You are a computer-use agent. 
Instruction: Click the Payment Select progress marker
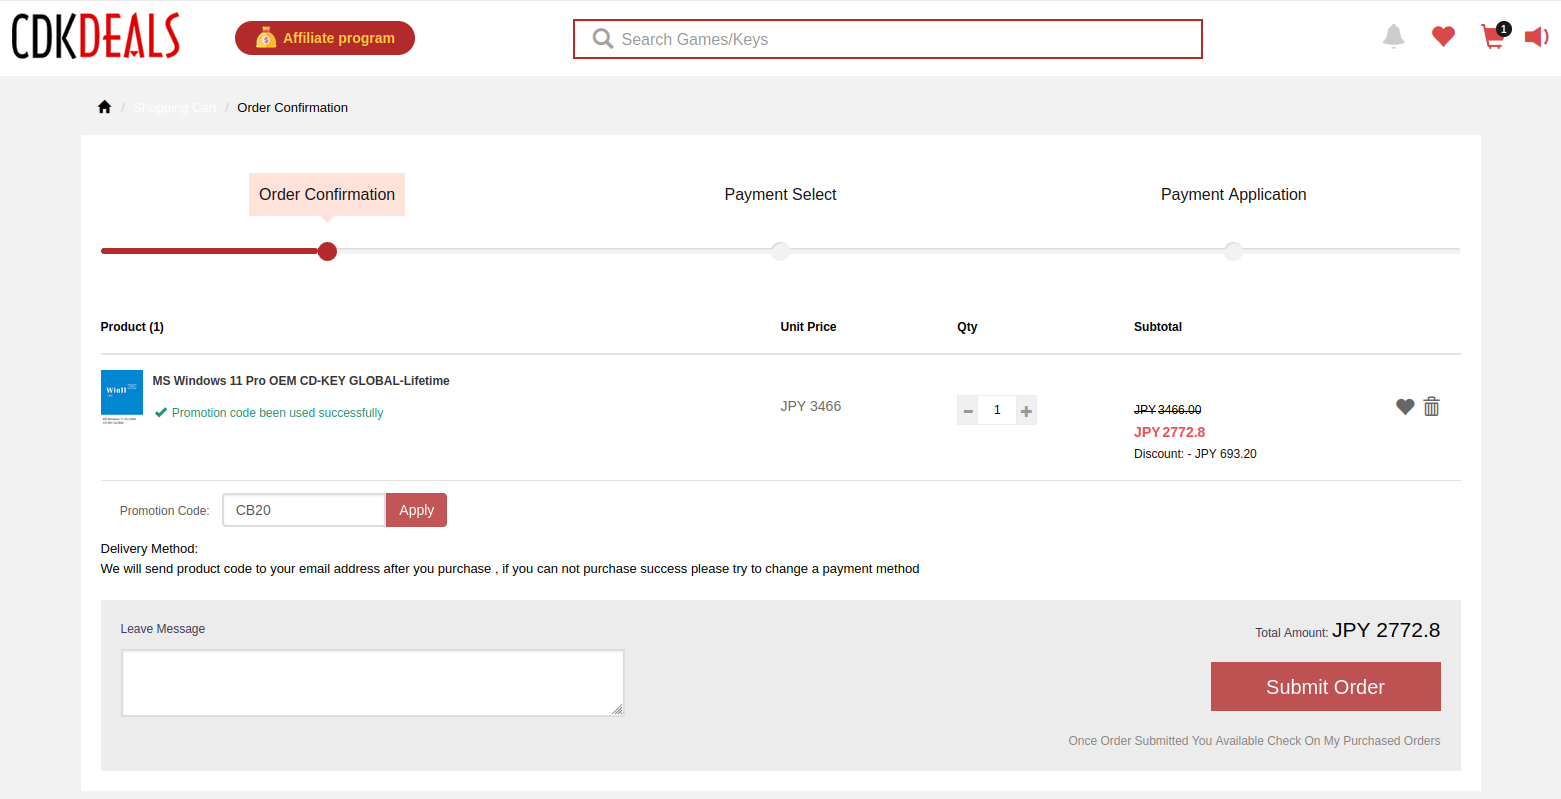click(x=780, y=251)
